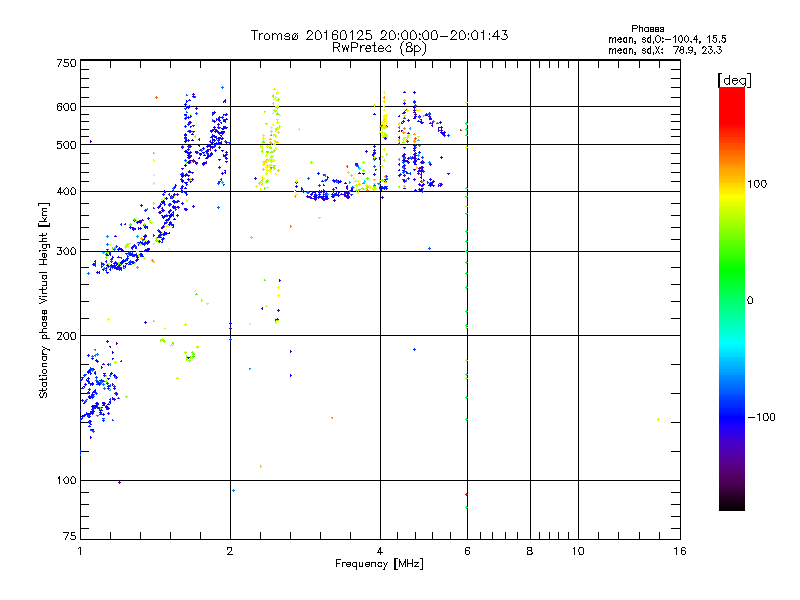Image resolution: width=800 pixels, height=600 pixels.
Task: Select the 'mean, sd,X: 78.9, 23.3' statistics line
Action: click(665, 50)
